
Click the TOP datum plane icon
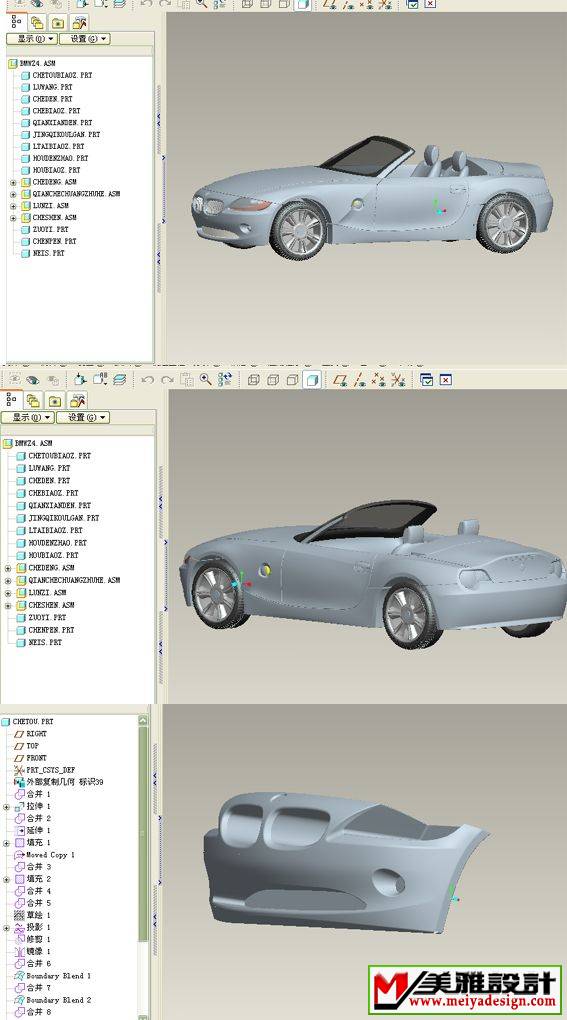tap(19, 745)
